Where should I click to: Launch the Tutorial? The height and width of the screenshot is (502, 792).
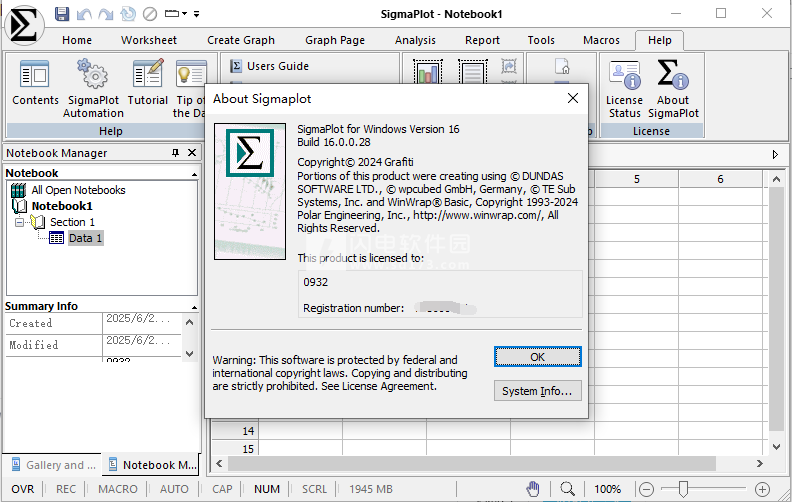click(148, 83)
